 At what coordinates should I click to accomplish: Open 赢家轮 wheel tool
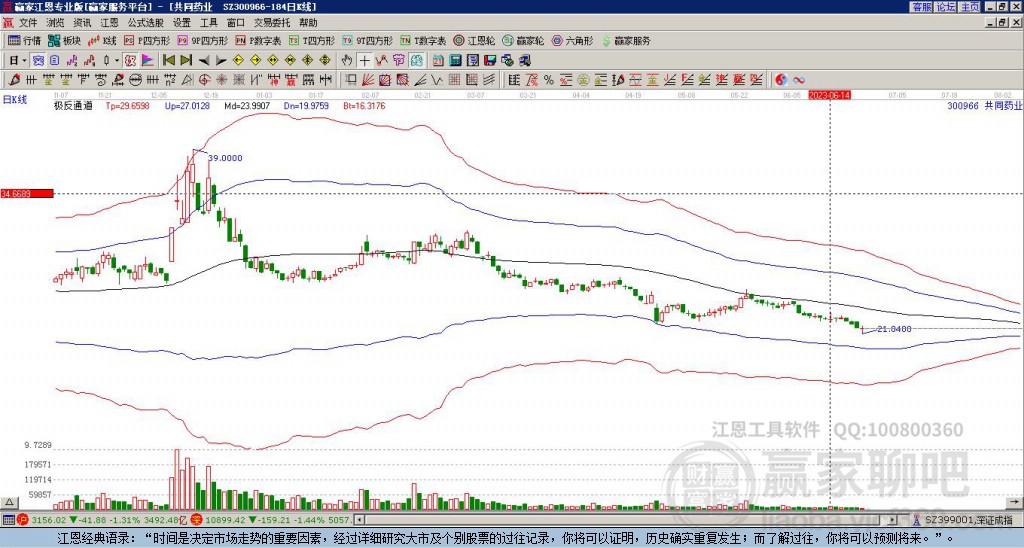pyautogui.click(x=523, y=40)
